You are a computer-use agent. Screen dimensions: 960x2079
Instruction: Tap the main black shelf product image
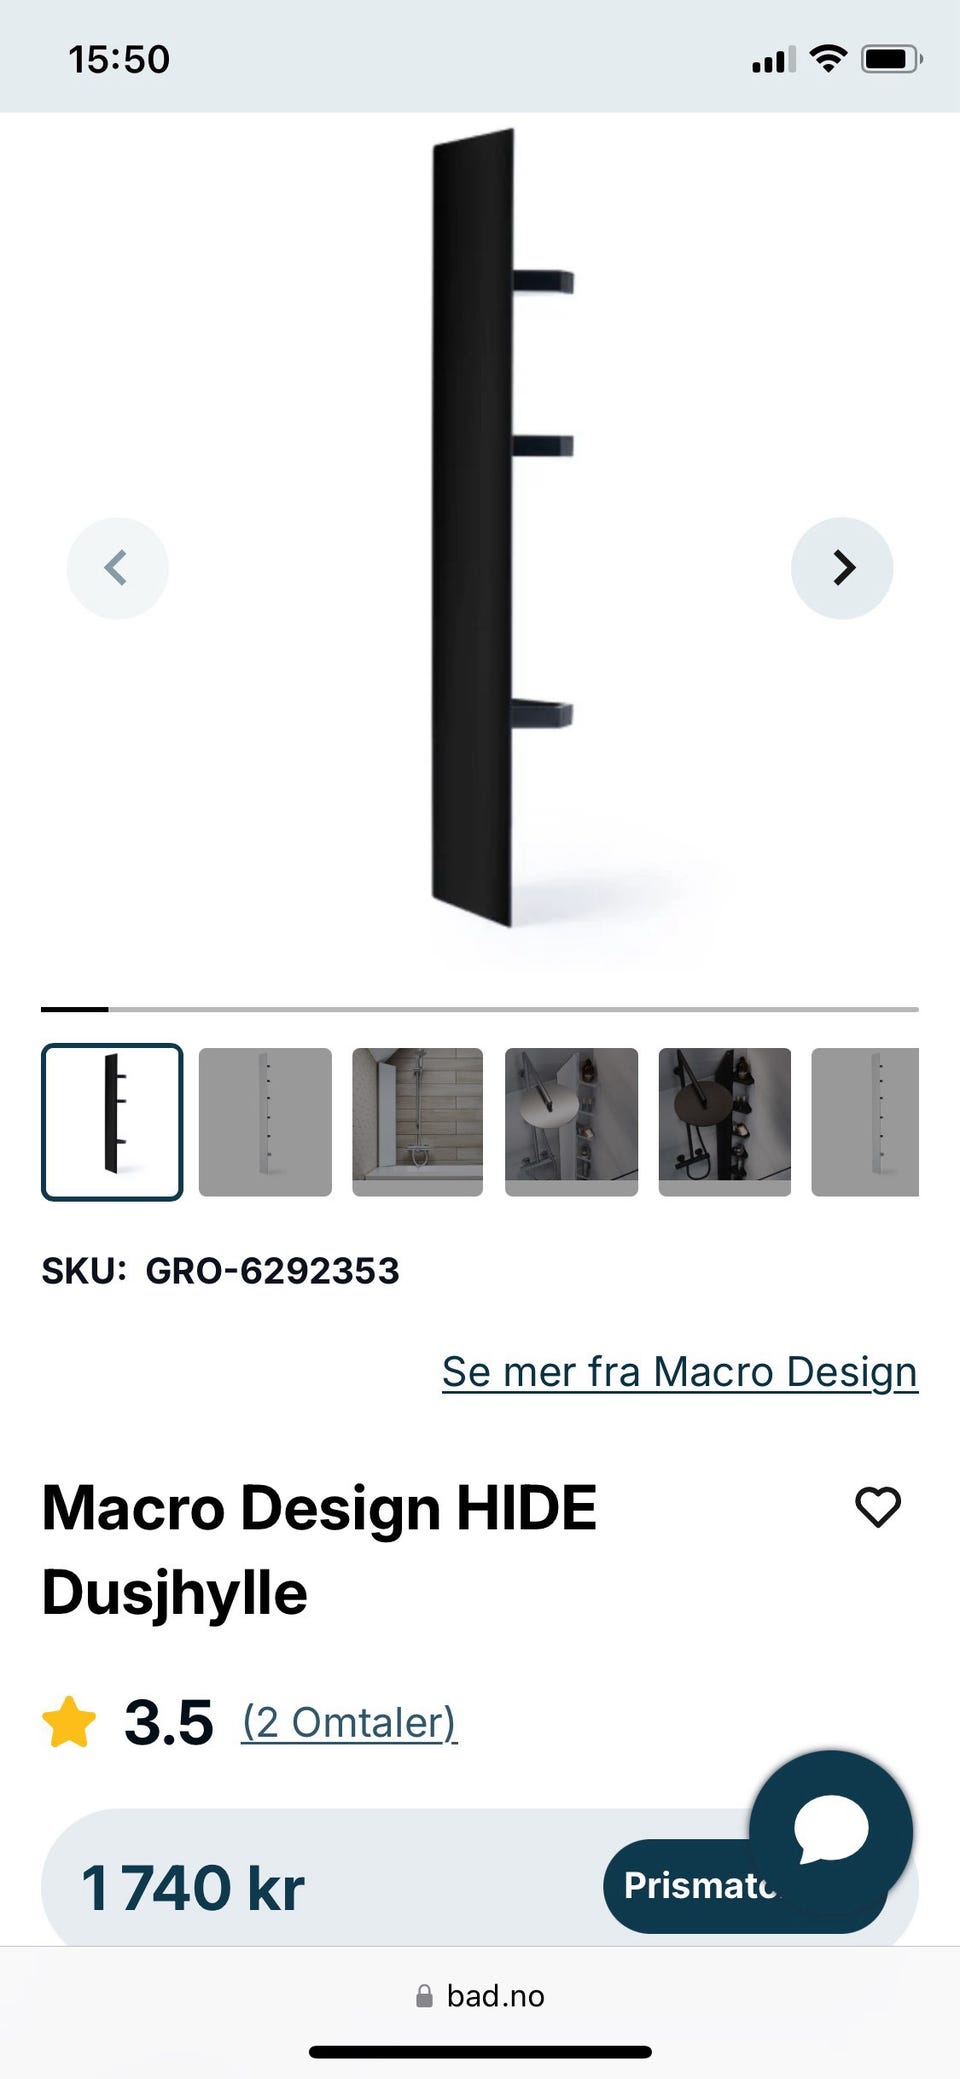pos(503,528)
